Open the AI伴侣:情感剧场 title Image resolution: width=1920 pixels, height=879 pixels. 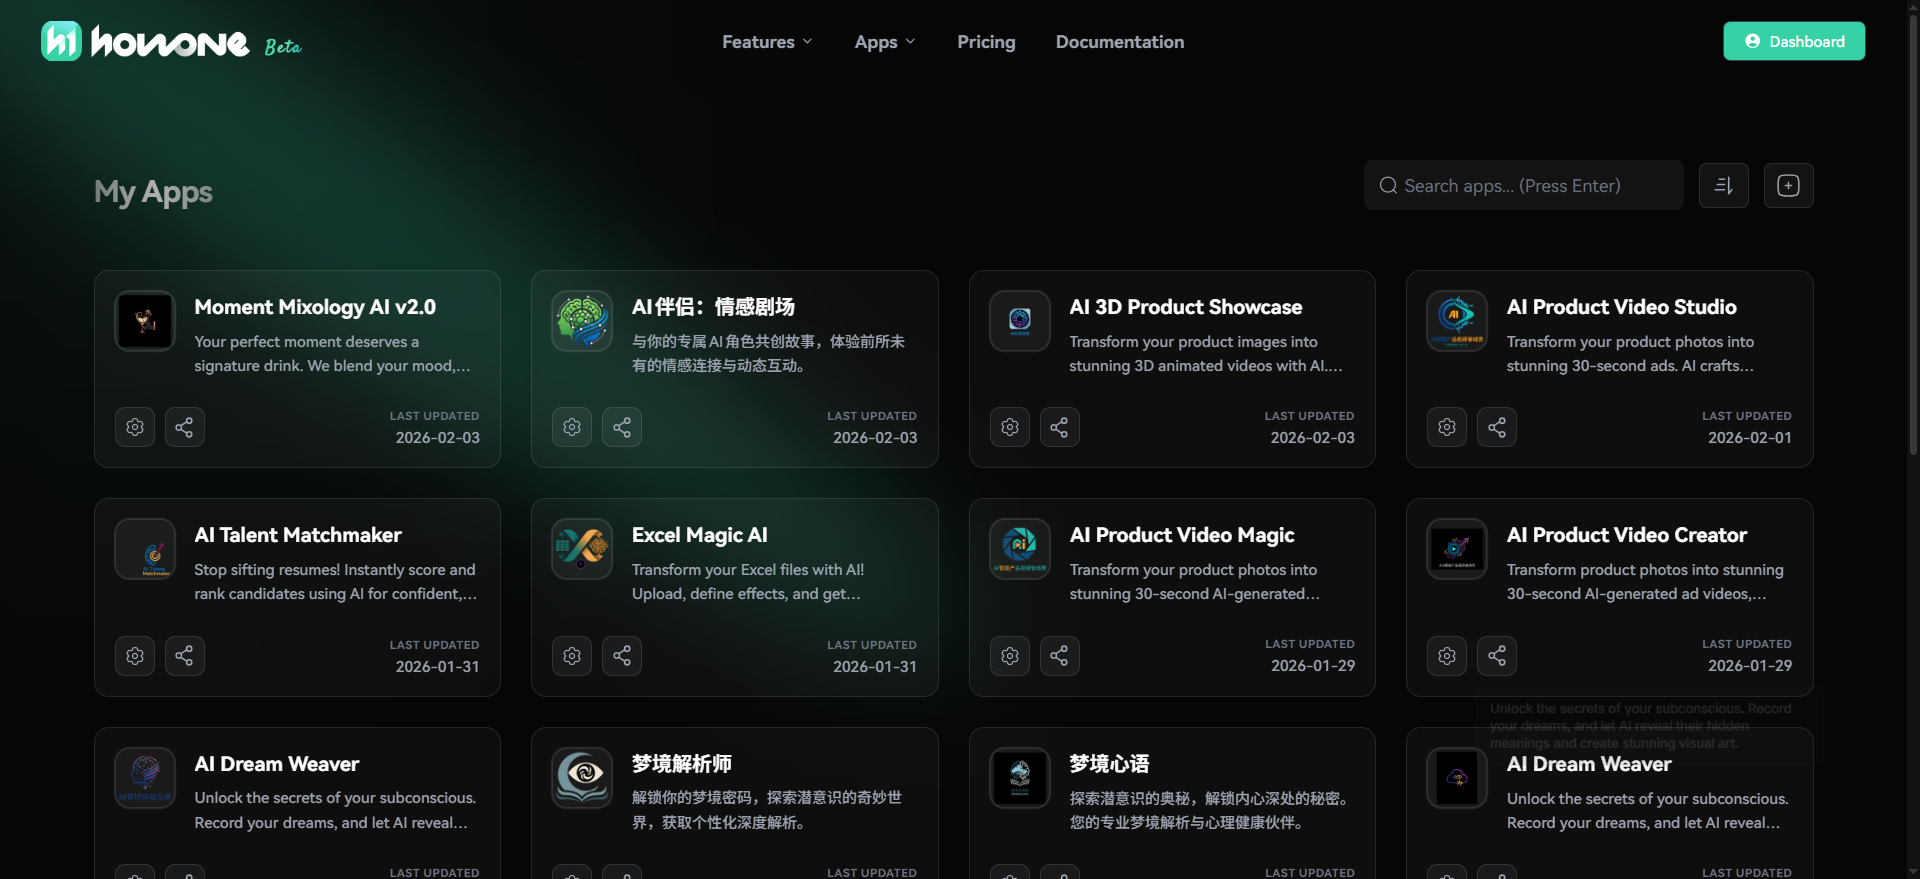713,307
